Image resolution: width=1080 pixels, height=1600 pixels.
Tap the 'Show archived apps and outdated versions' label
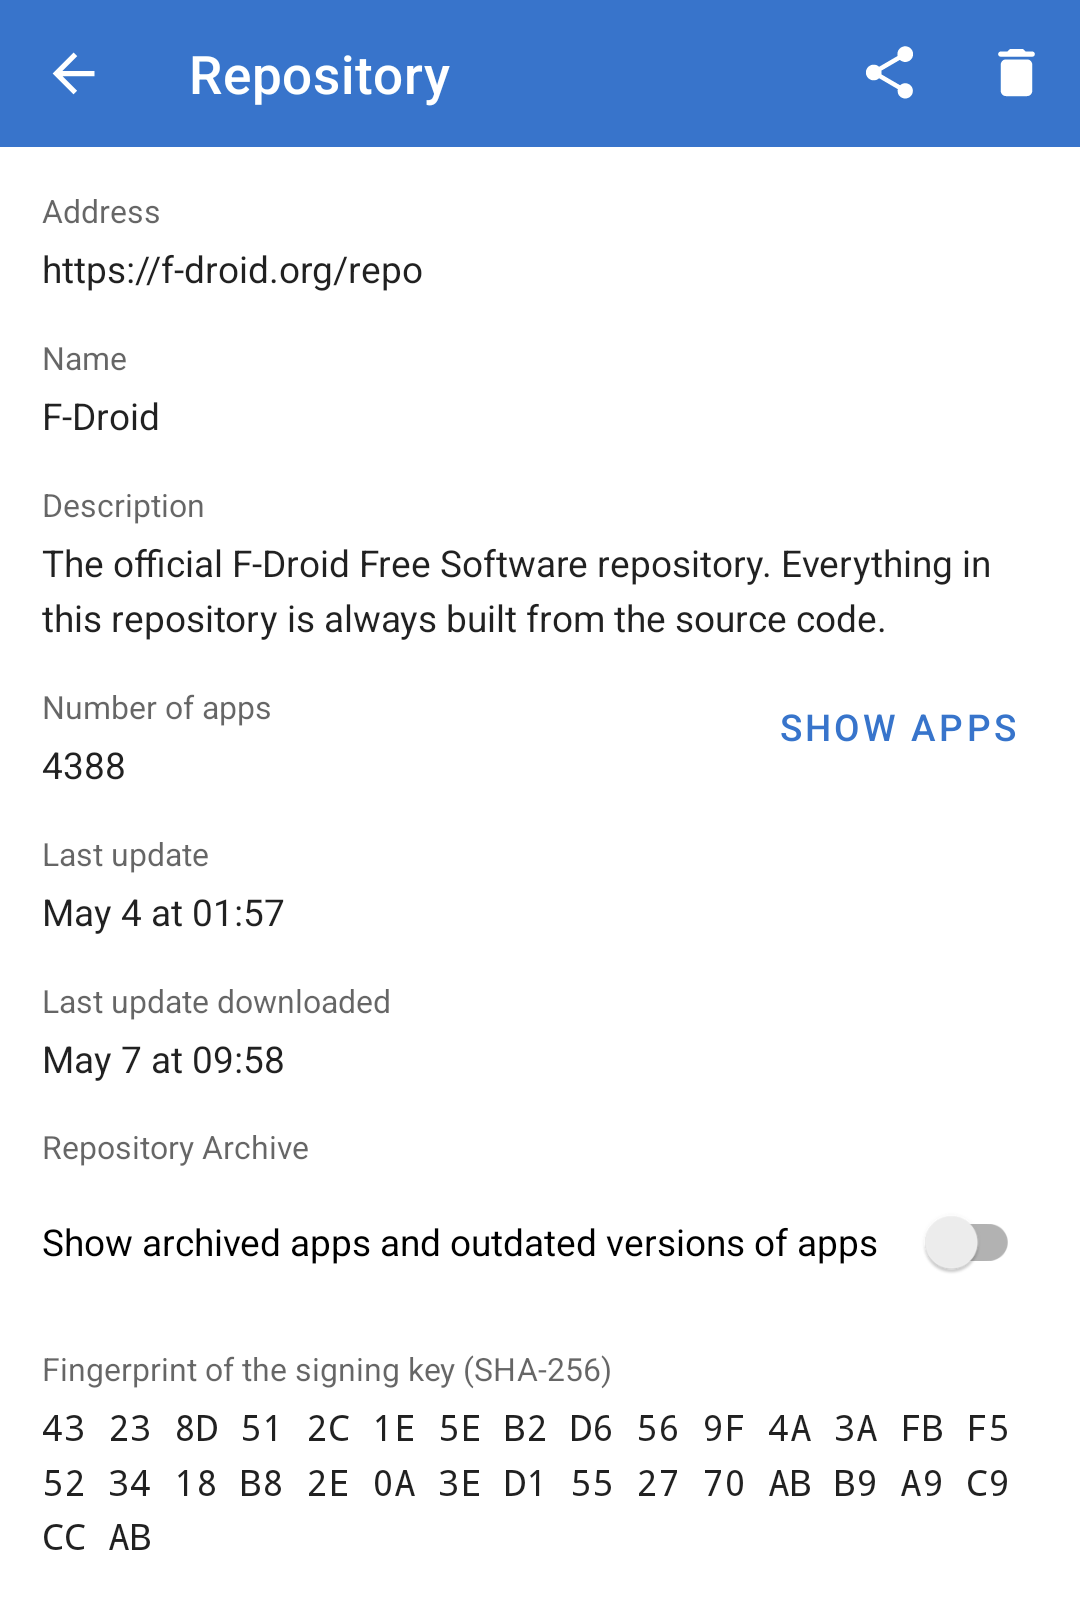click(460, 1244)
